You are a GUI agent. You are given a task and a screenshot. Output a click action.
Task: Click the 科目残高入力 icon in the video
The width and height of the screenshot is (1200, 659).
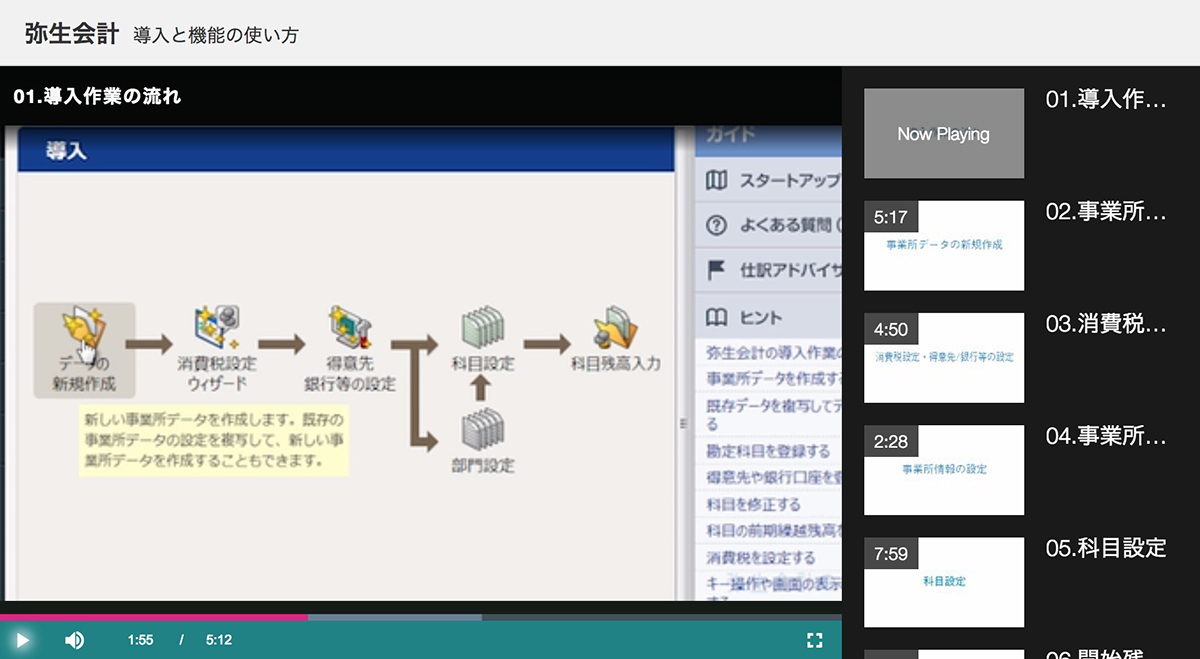click(x=615, y=328)
